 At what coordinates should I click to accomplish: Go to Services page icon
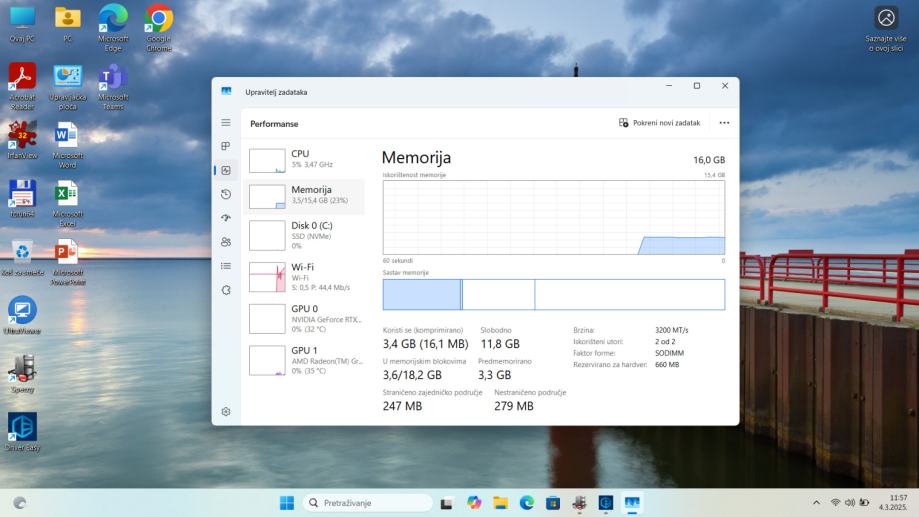(x=226, y=290)
